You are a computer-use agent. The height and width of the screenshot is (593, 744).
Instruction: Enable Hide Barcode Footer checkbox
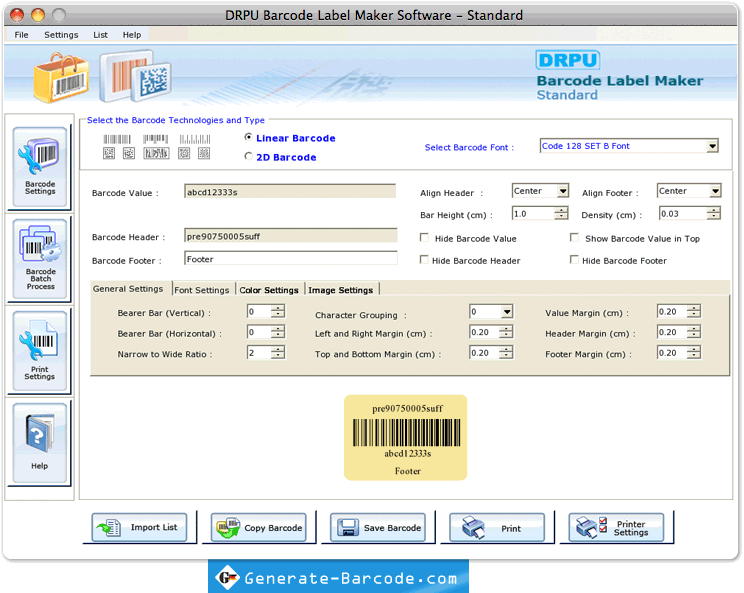574,259
